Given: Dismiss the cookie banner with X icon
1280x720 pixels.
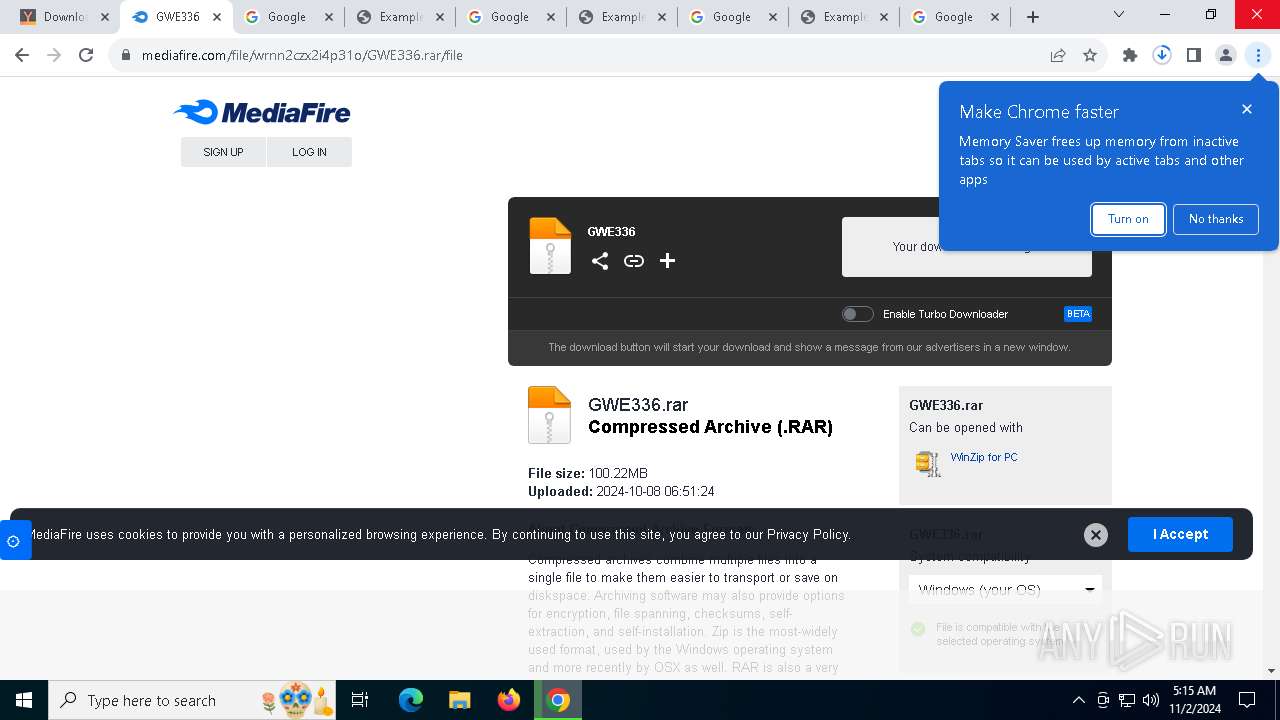Looking at the screenshot, I should coord(1096,535).
